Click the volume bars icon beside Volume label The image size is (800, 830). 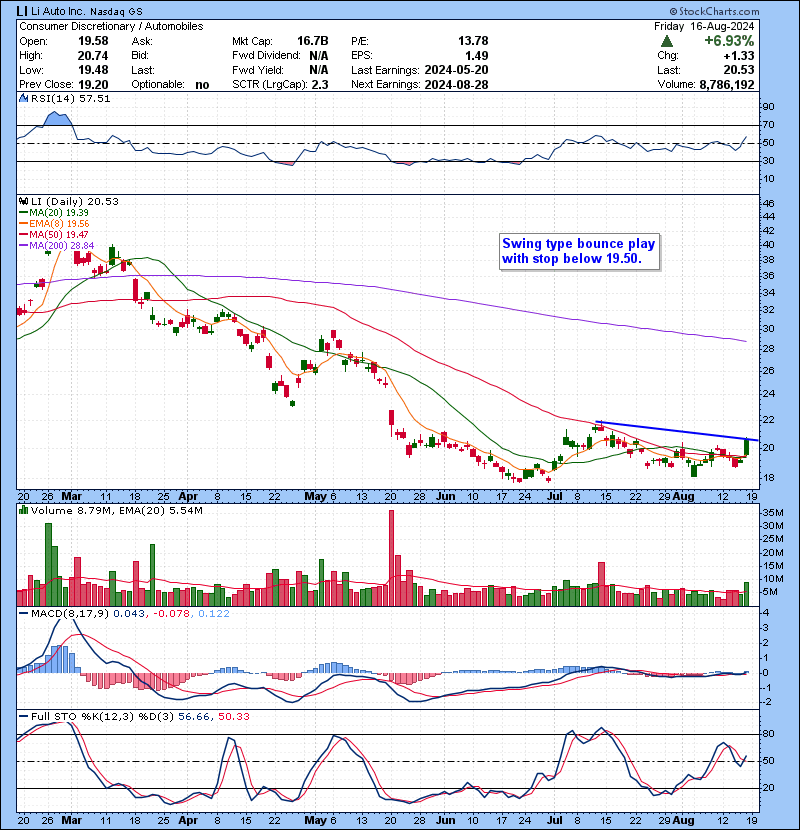[x=23, y=510]
